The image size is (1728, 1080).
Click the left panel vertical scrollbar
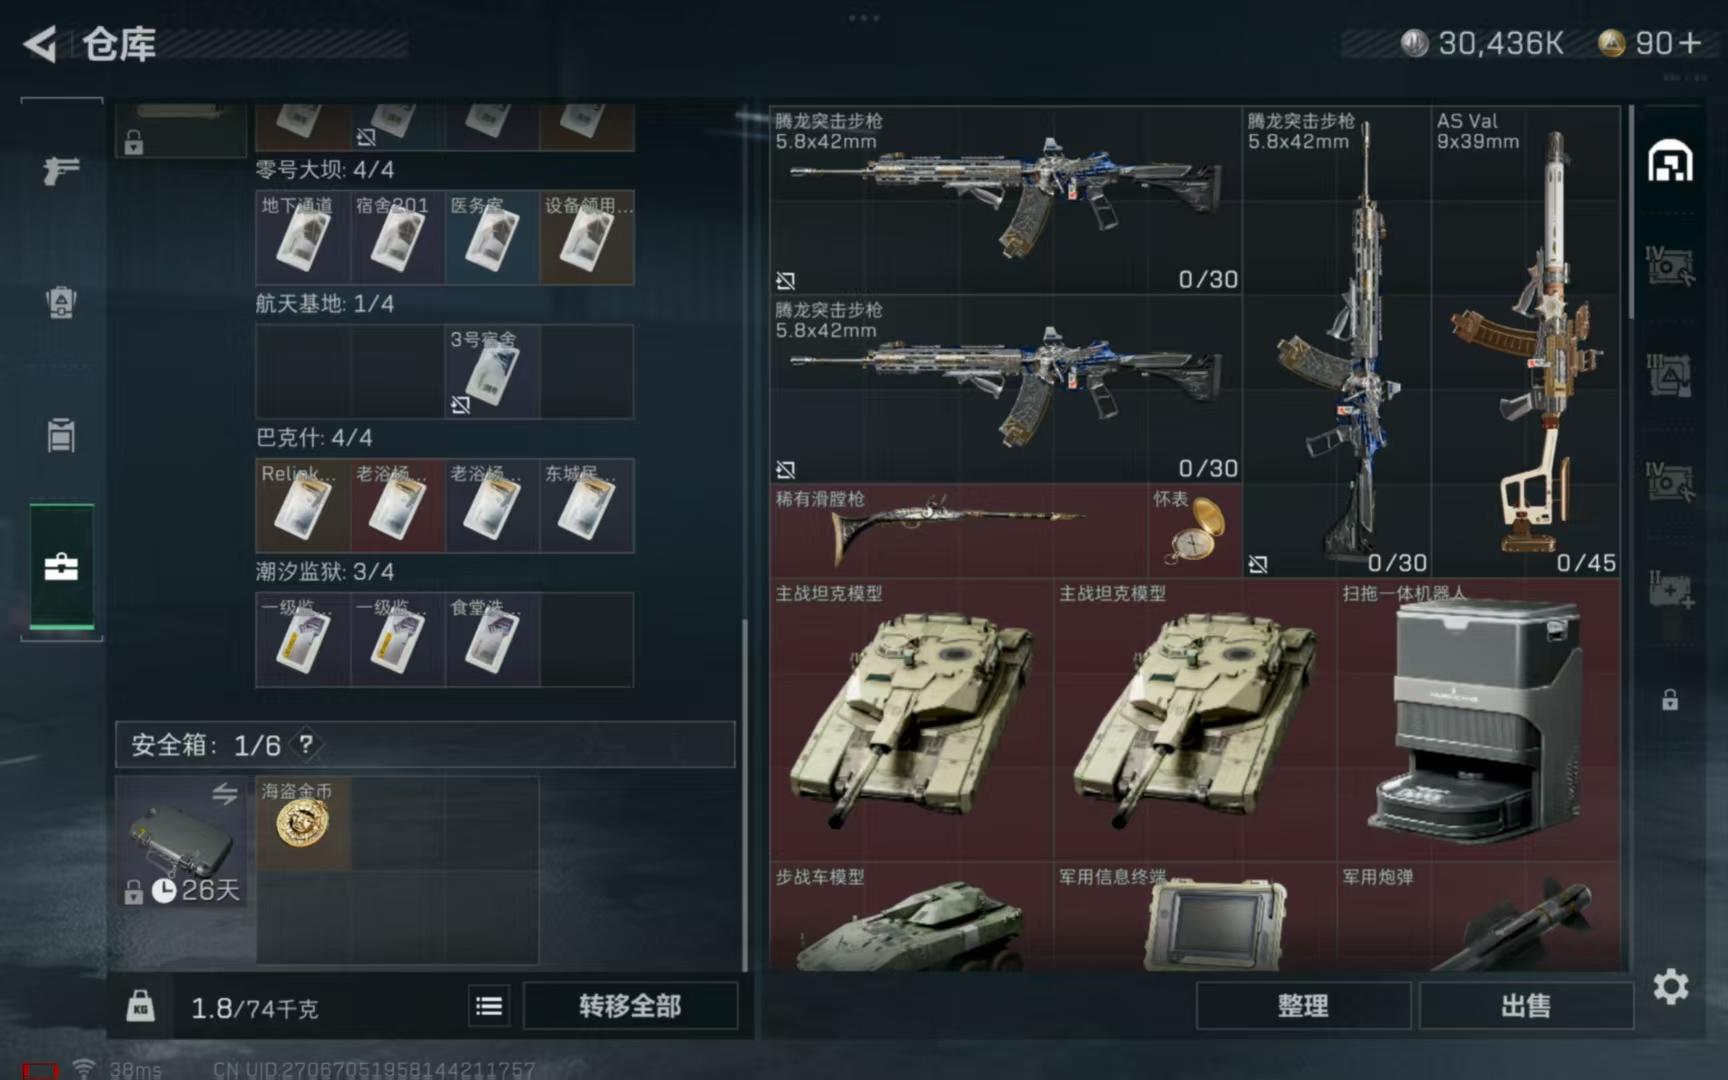744,795
